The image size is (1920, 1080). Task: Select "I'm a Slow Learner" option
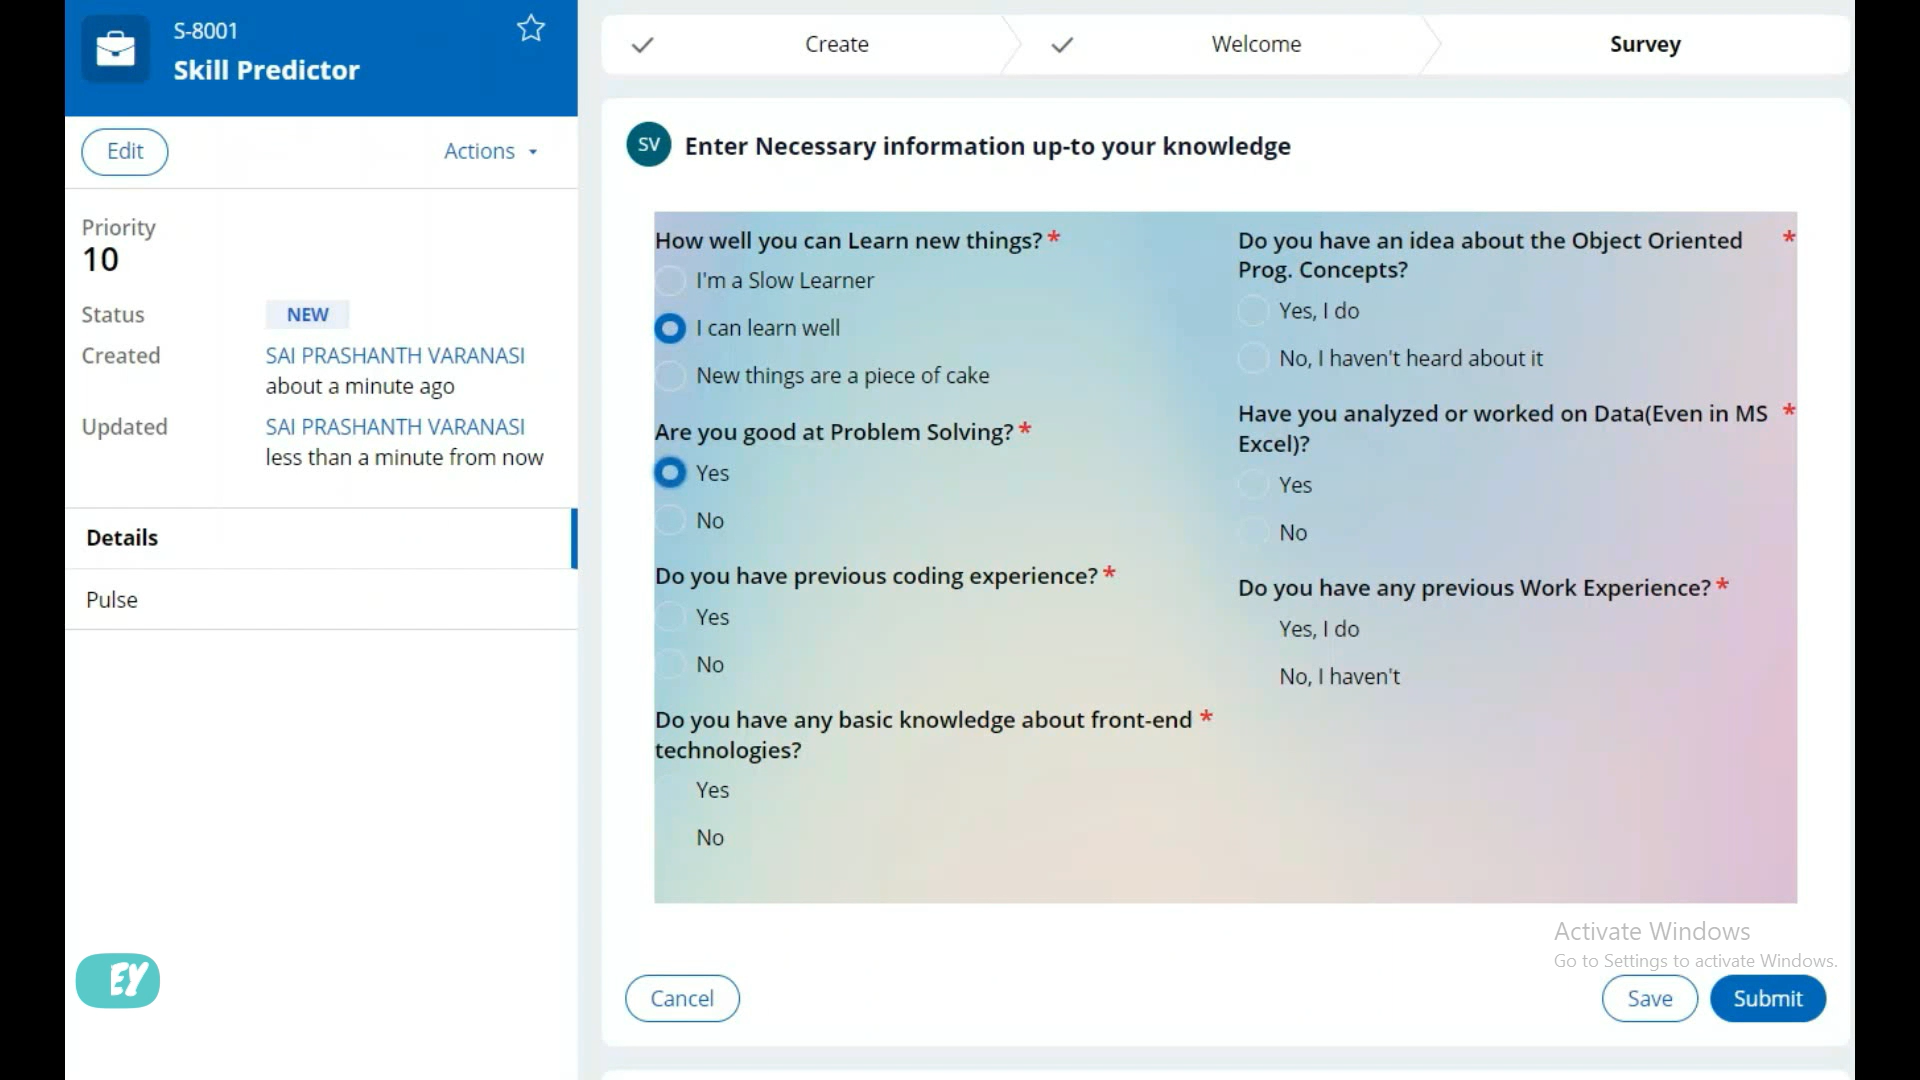(x=670, y=281)
